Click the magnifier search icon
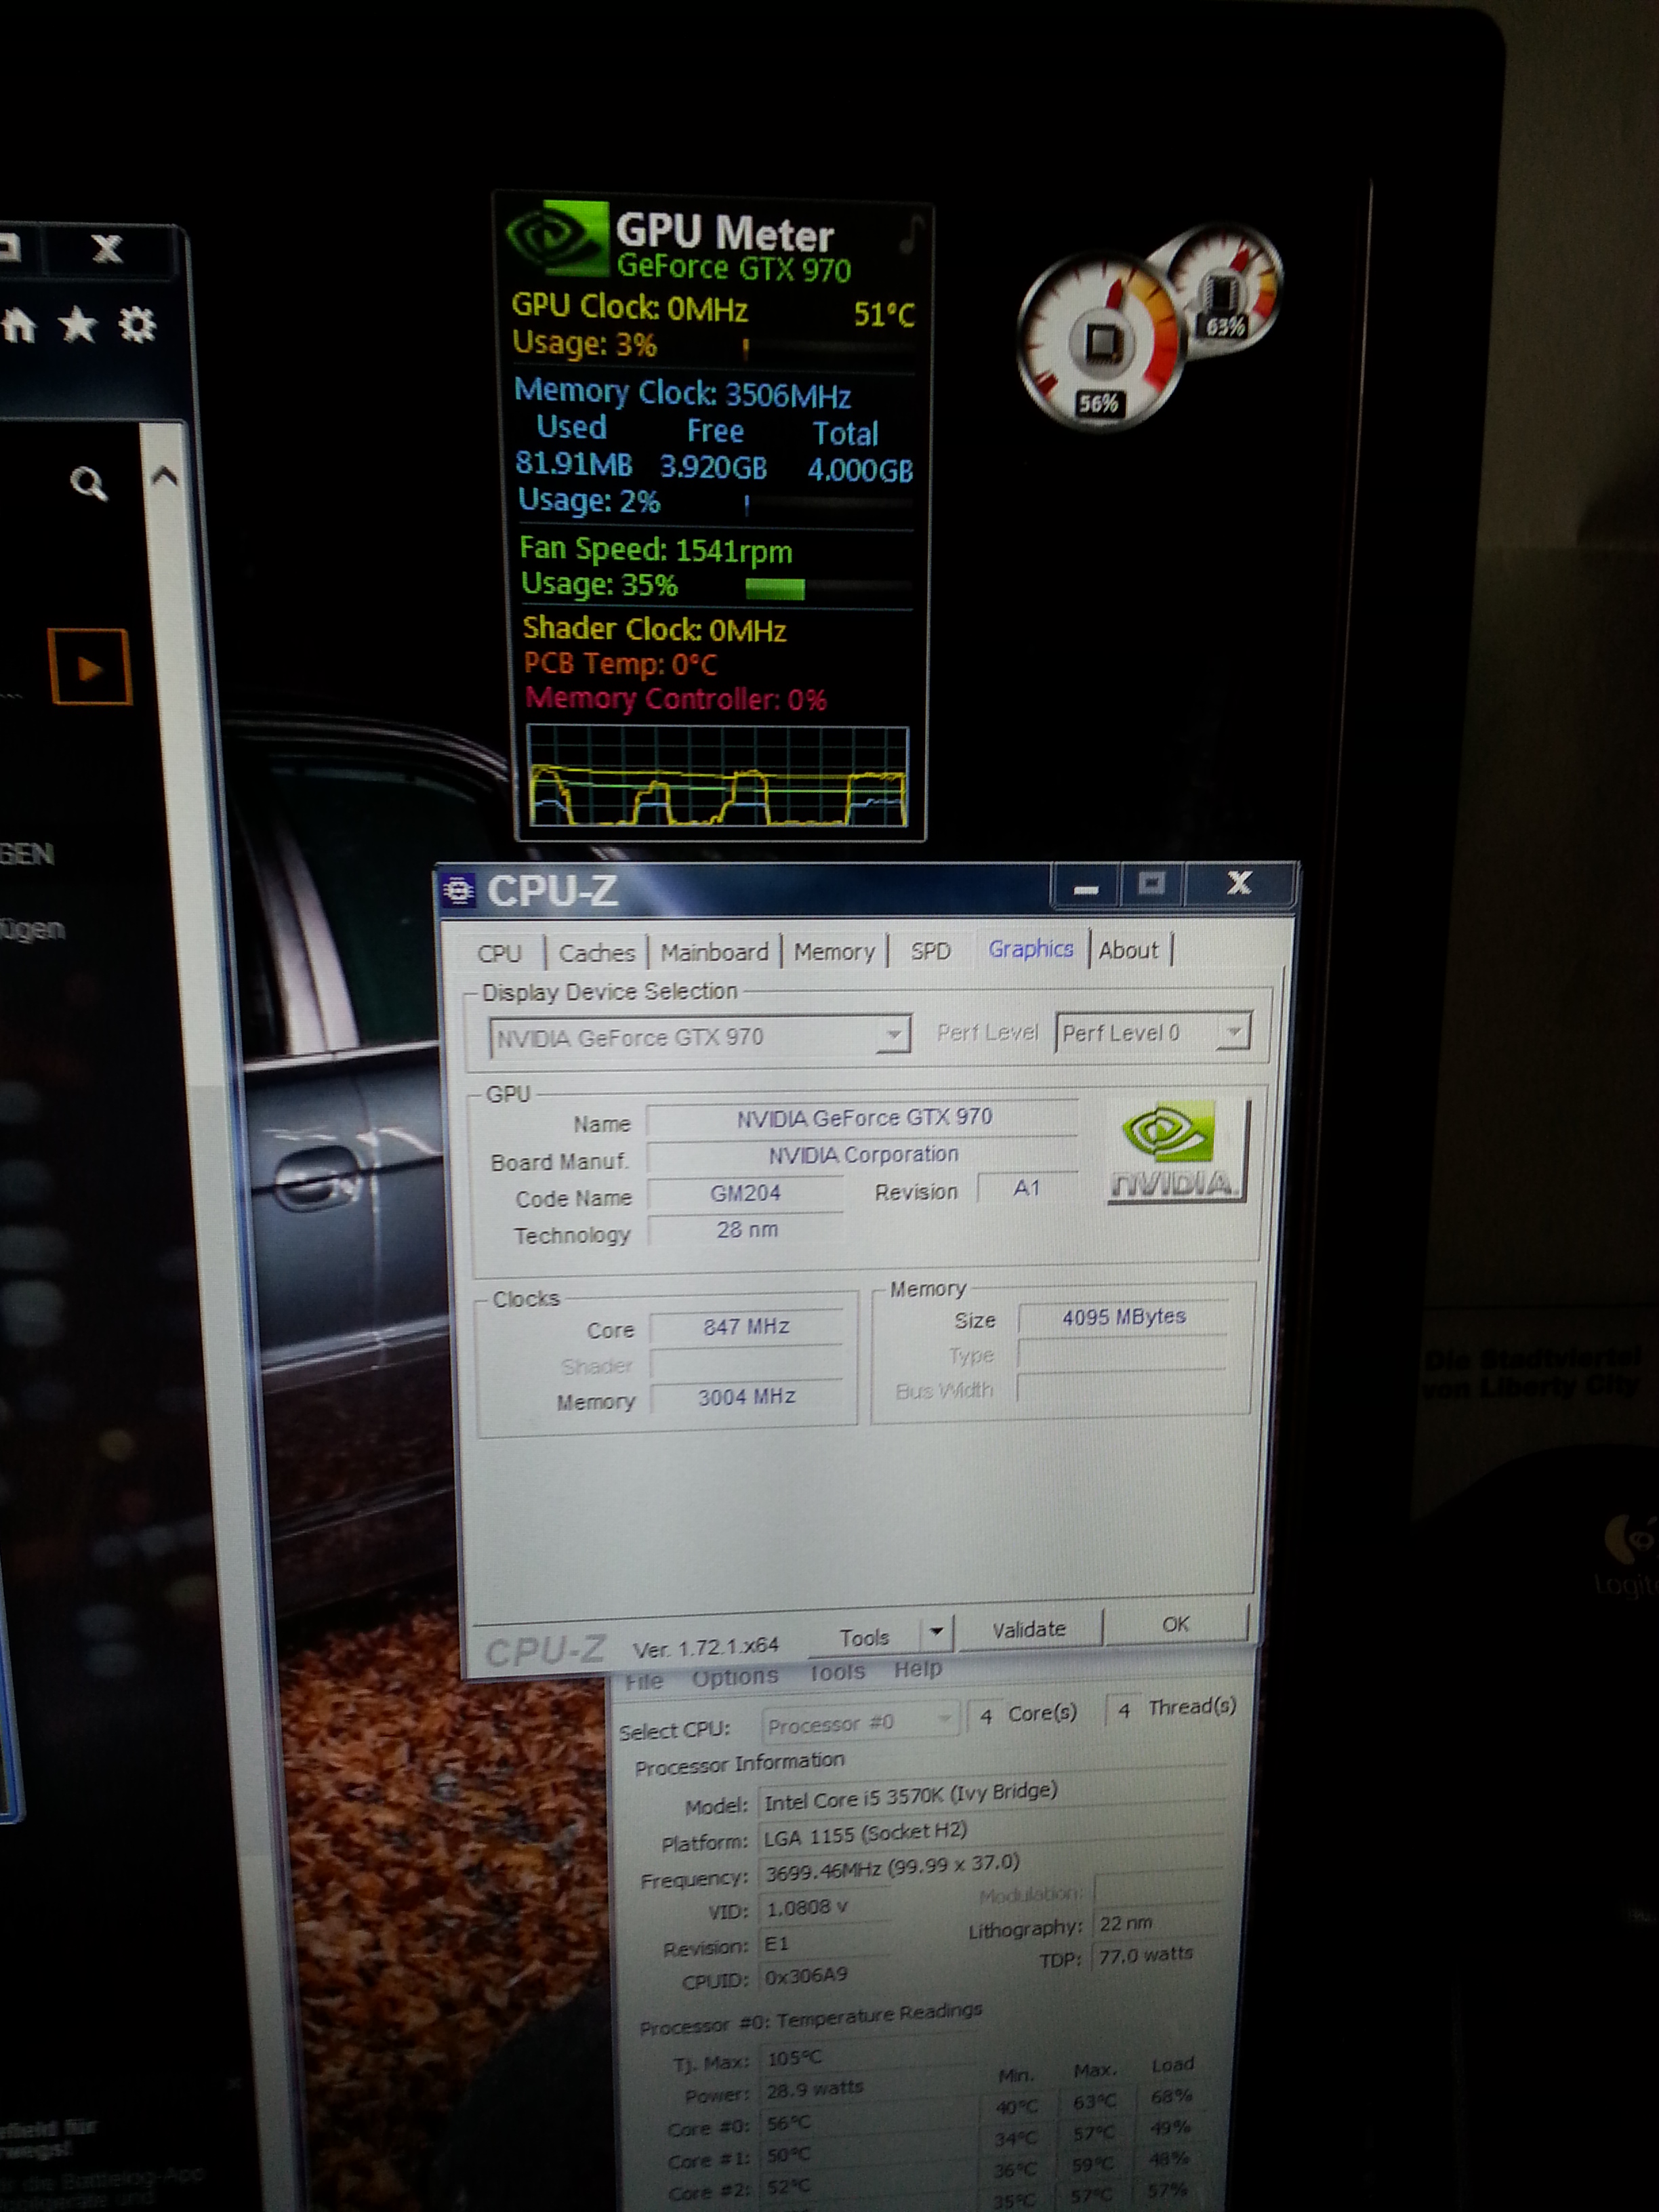The height and width of the screenshot is (2212, 1659). pos(89,484)
